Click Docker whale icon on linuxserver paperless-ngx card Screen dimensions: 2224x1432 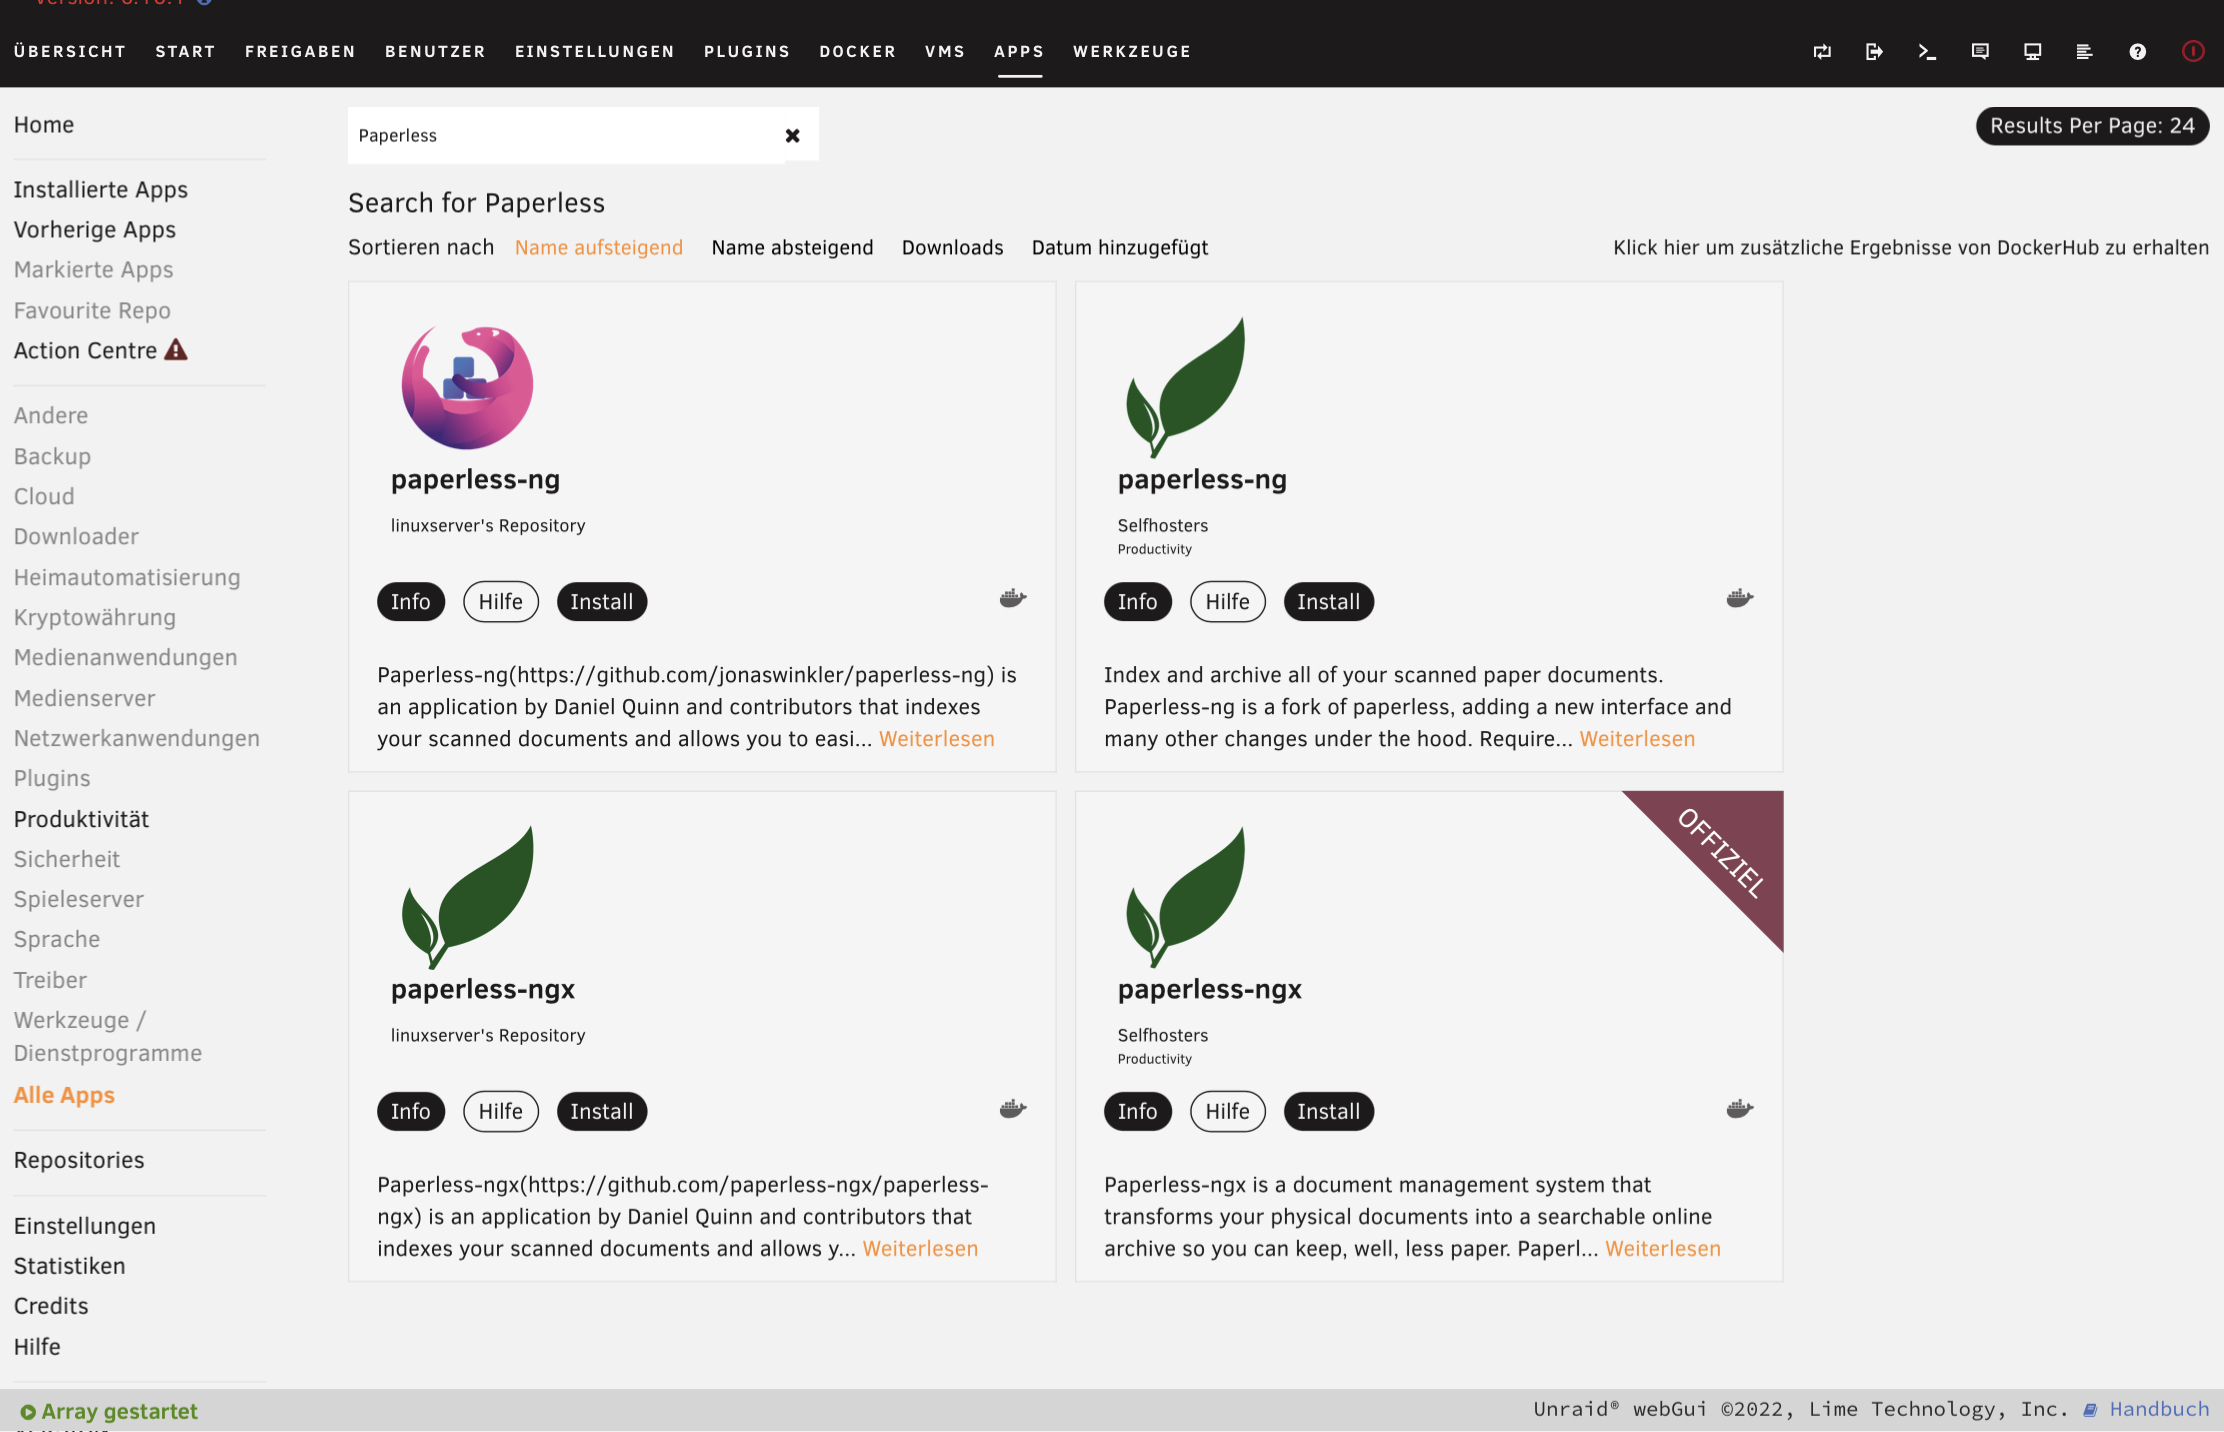pyautogui.click(x=1013, y=1108)
